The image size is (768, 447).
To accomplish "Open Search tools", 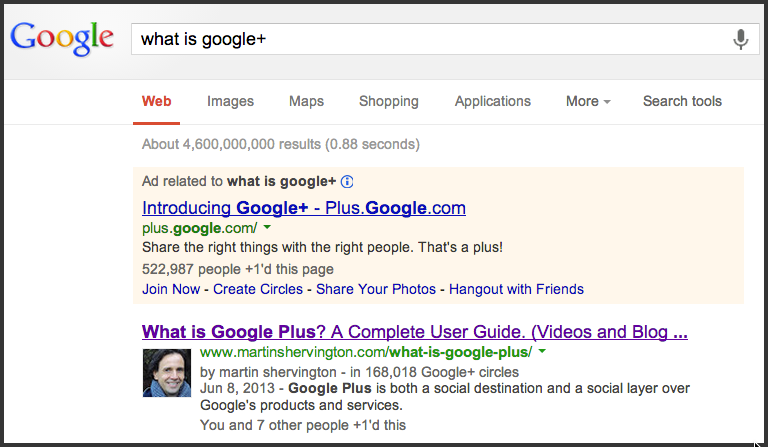I will coord(682,101).
